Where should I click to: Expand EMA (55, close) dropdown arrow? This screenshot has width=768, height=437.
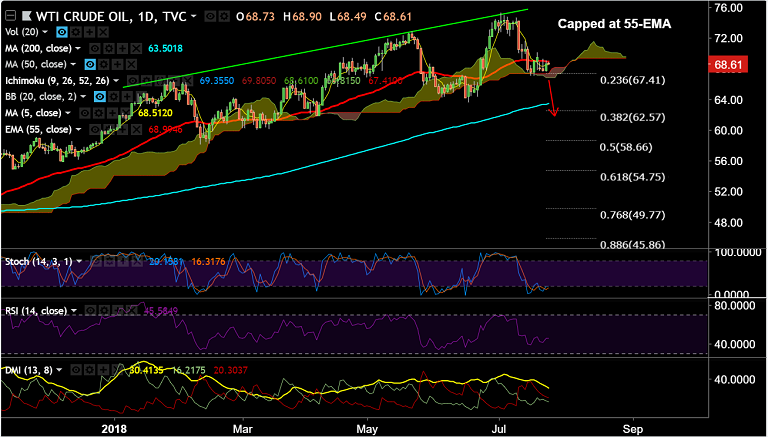[x=78, y=129]
